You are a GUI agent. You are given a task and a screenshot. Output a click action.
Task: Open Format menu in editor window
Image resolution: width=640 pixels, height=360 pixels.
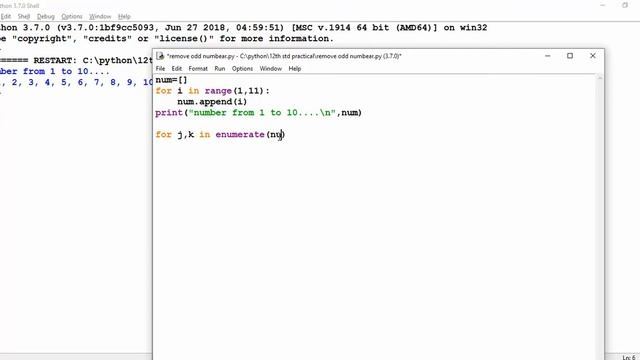(x=198, y=69)
